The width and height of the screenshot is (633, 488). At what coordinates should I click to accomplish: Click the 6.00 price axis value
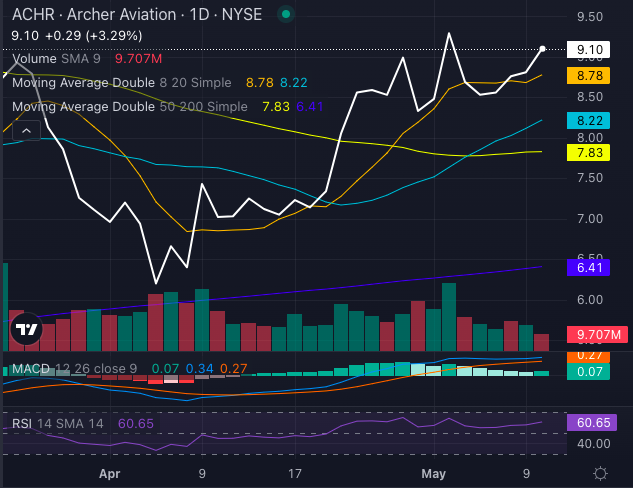click(590, 300)
